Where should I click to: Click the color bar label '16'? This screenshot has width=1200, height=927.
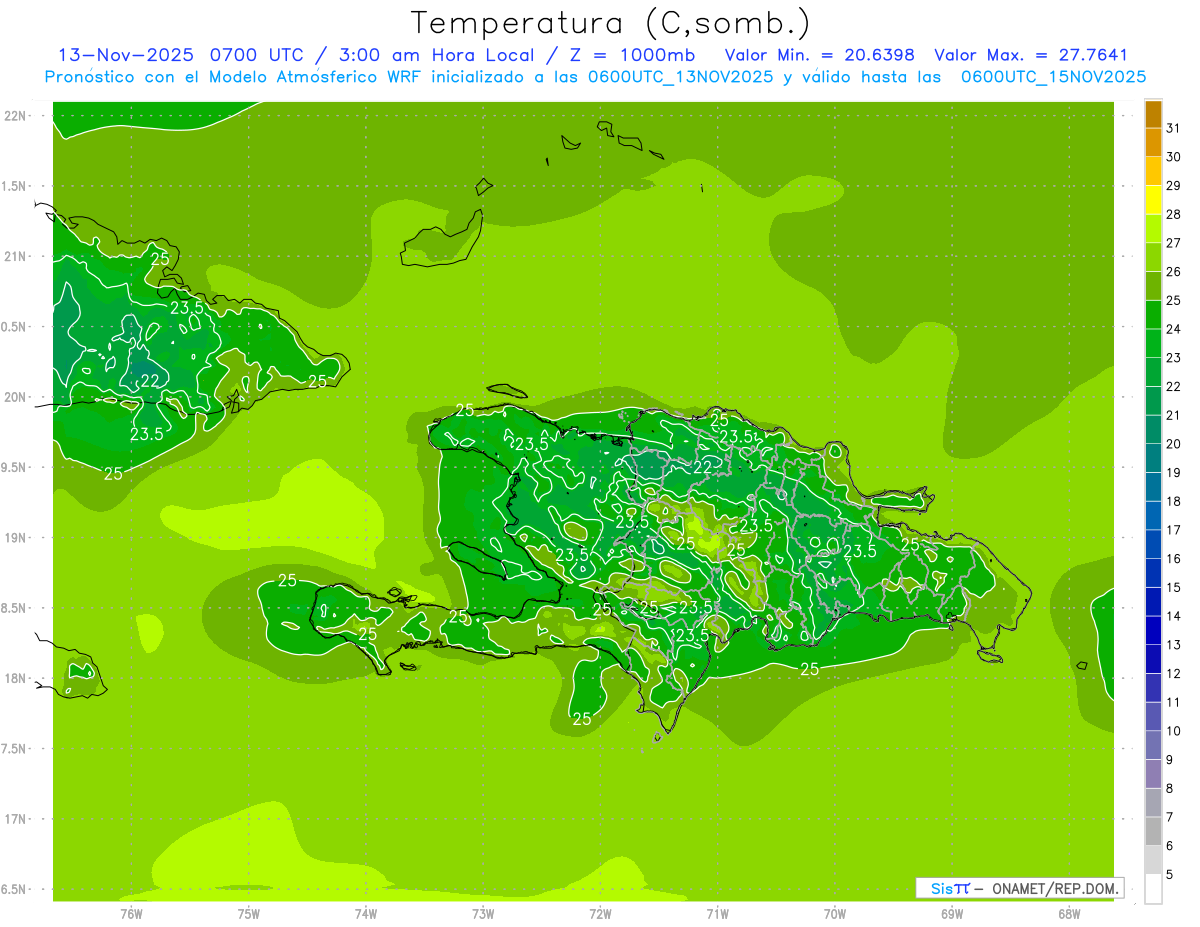point(1174,559)
